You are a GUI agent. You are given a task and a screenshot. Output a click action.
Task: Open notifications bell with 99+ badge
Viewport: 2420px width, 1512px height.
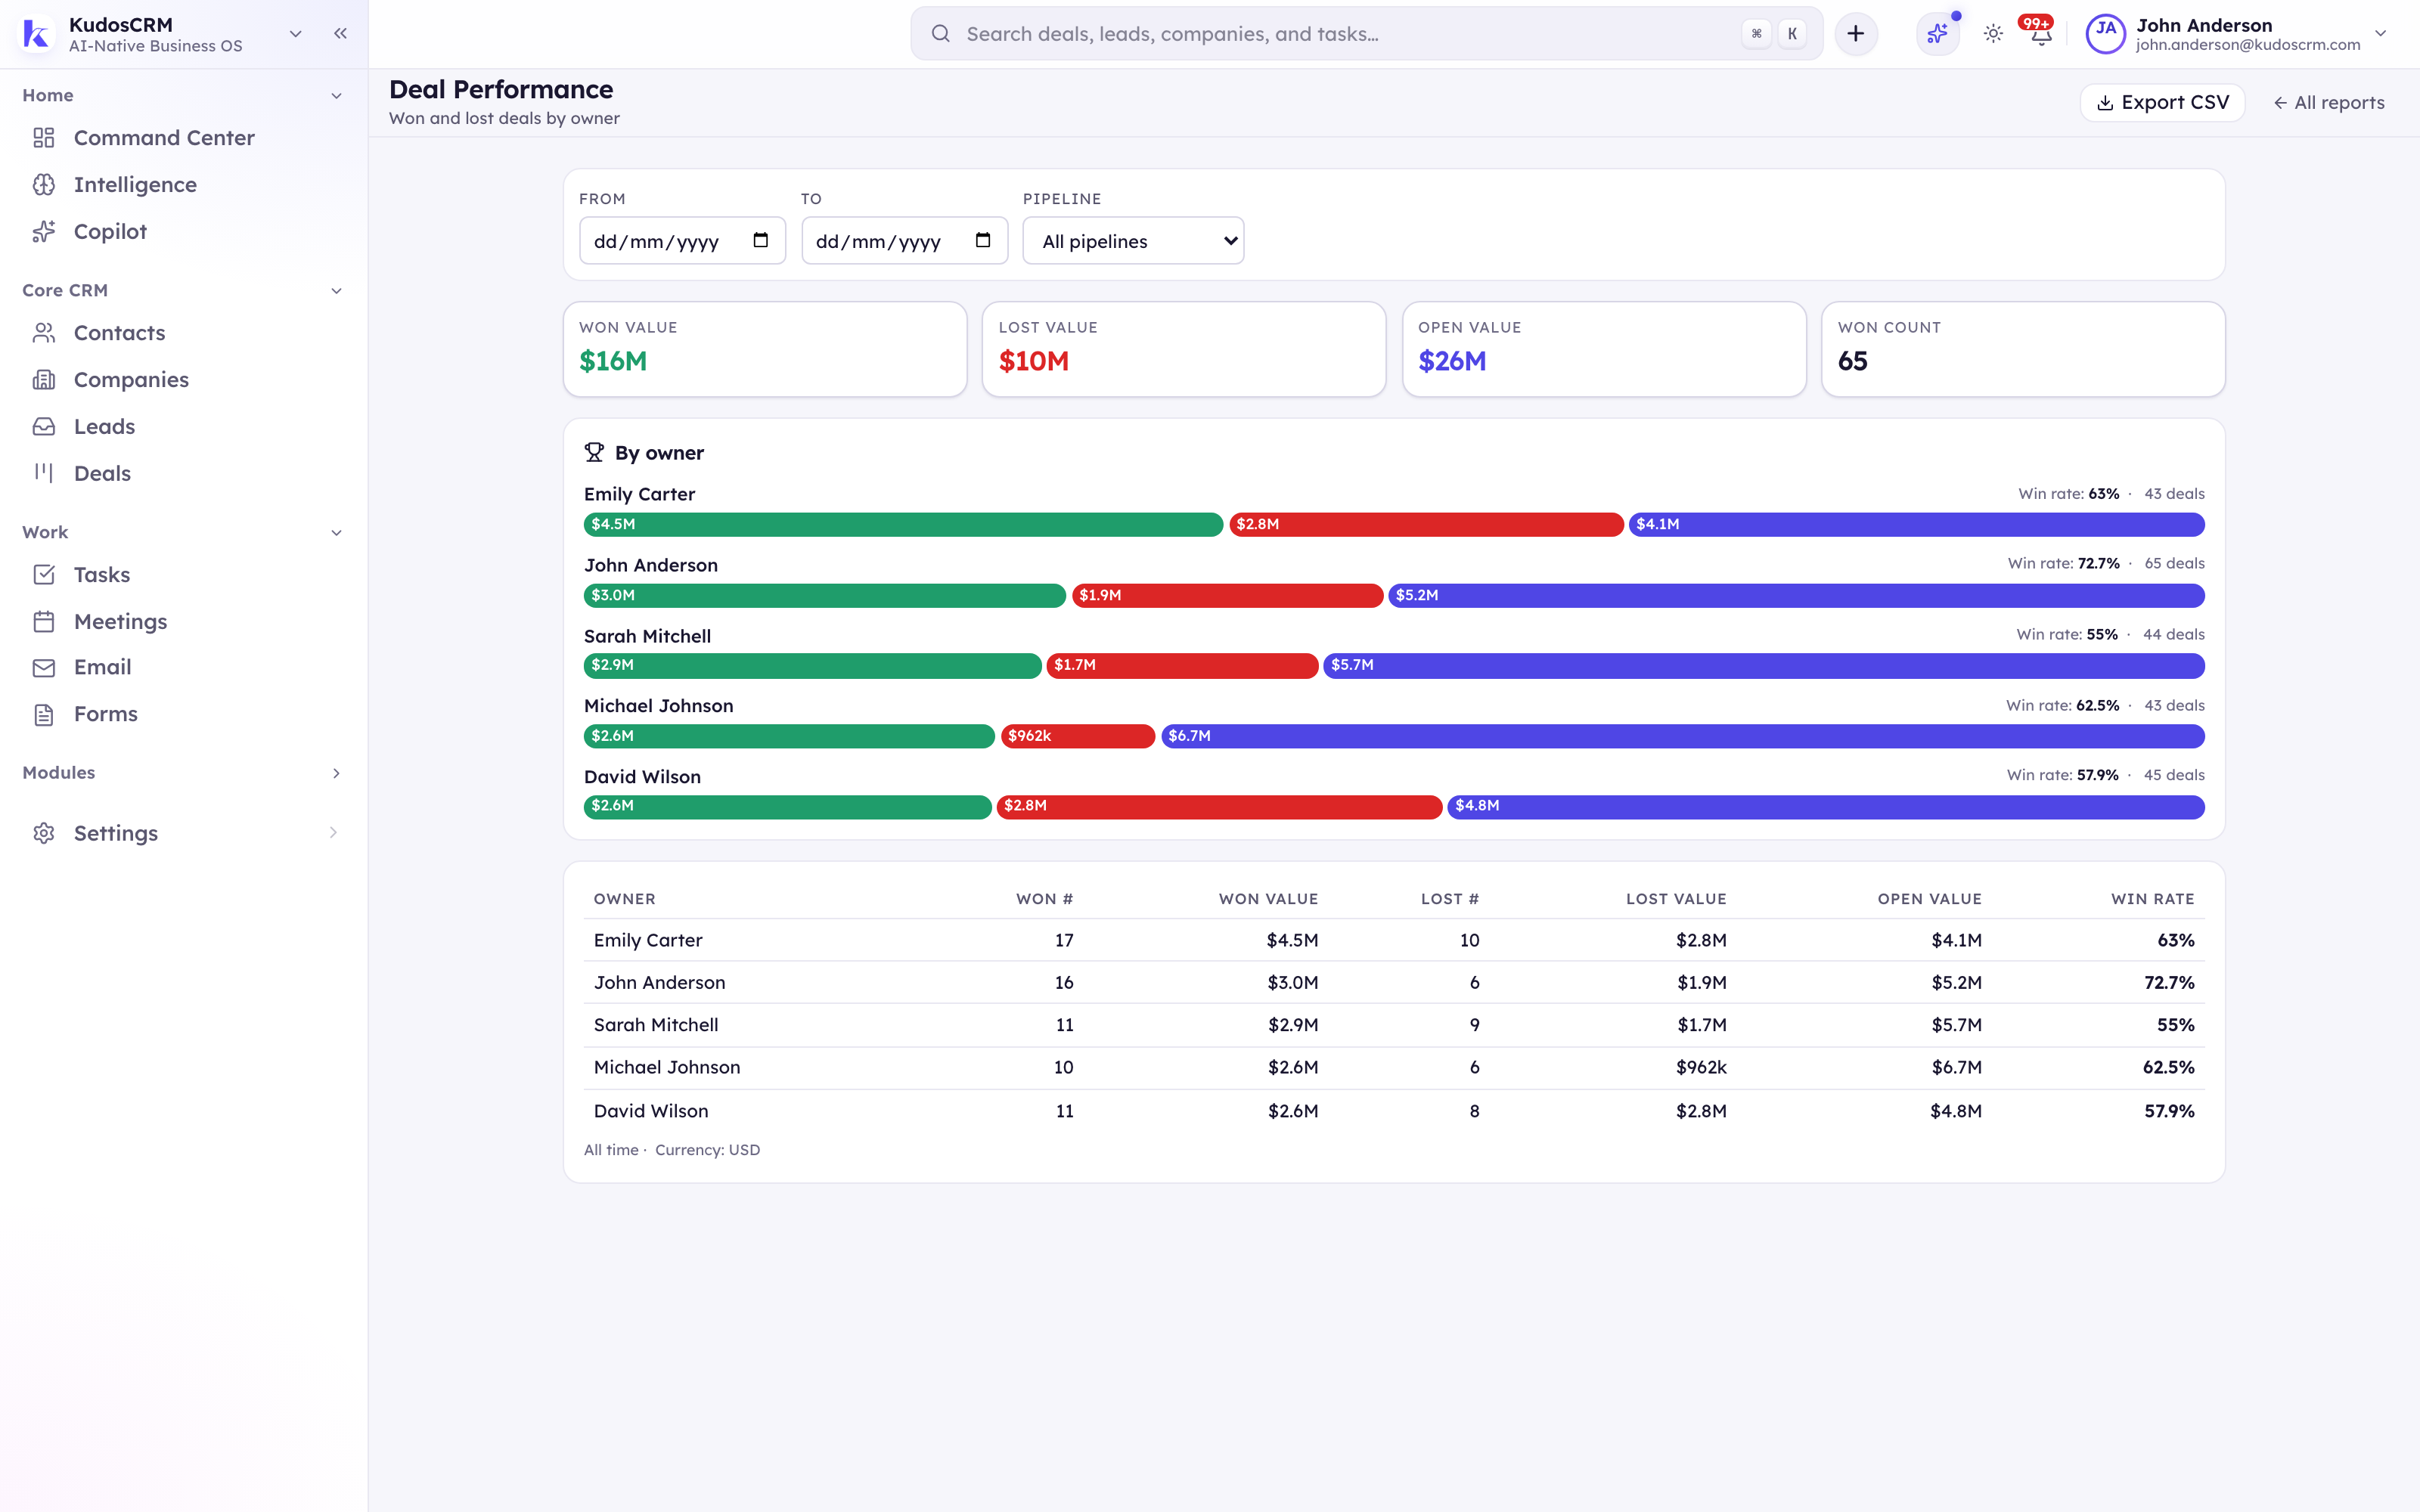pyautogui.click(x=2040, y=34)
